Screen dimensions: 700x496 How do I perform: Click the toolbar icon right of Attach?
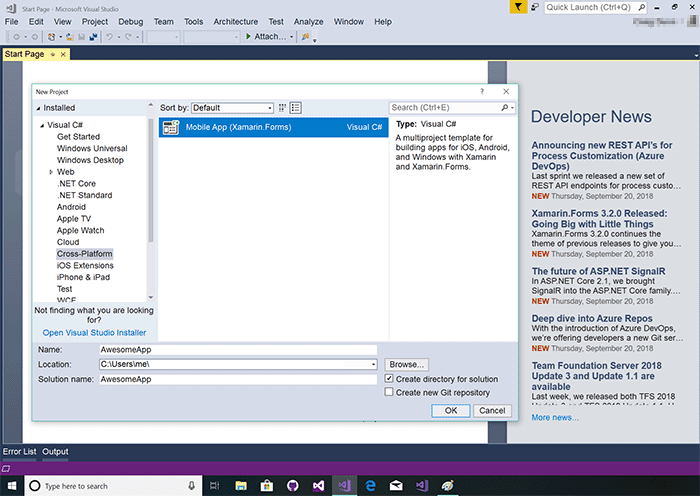305,37
